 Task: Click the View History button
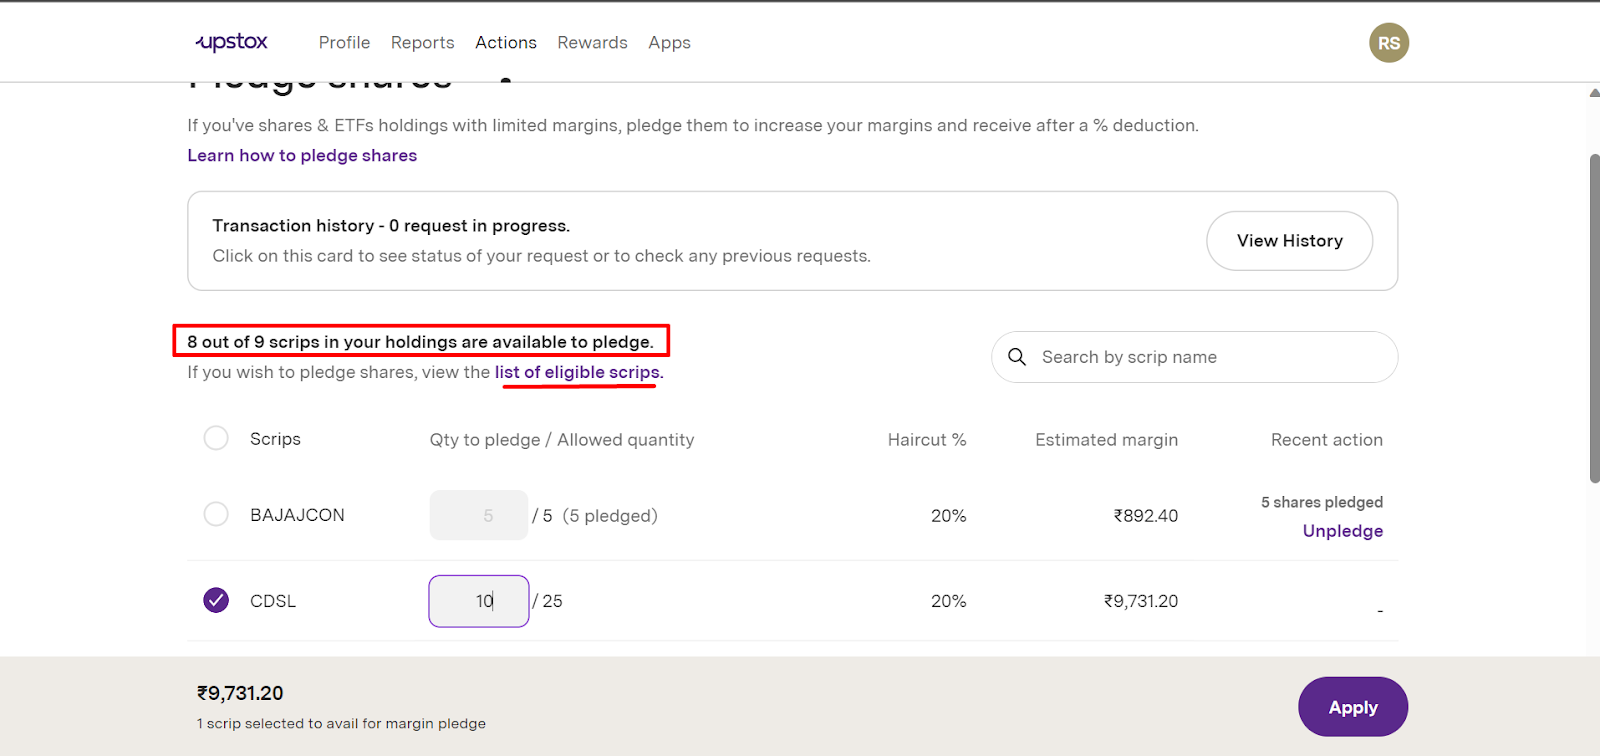click(x=1289, y=241)
